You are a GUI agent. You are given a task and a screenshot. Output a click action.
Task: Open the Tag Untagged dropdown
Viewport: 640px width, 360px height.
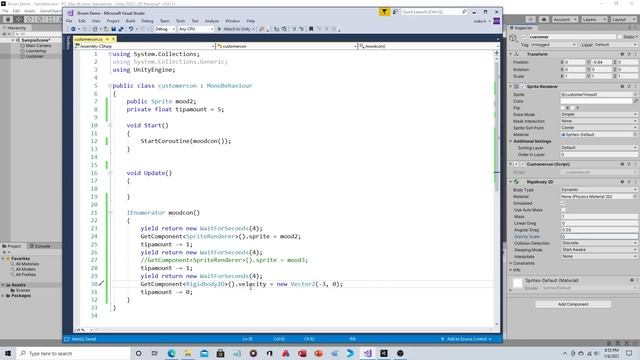tap(553, 44)
